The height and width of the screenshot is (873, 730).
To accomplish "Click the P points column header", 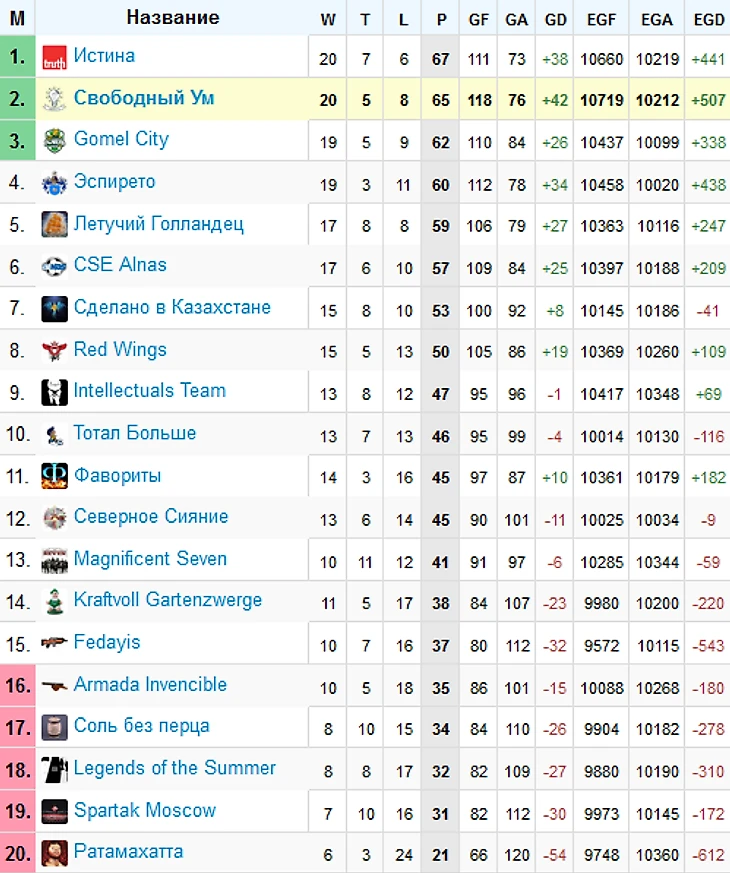I will 441,19.
